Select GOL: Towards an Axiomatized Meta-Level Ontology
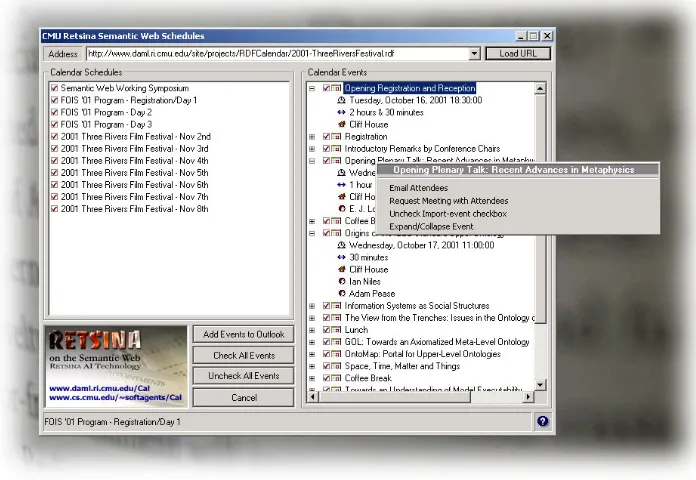The height and width of the screenshot is (480, 696). coord(437,342)
